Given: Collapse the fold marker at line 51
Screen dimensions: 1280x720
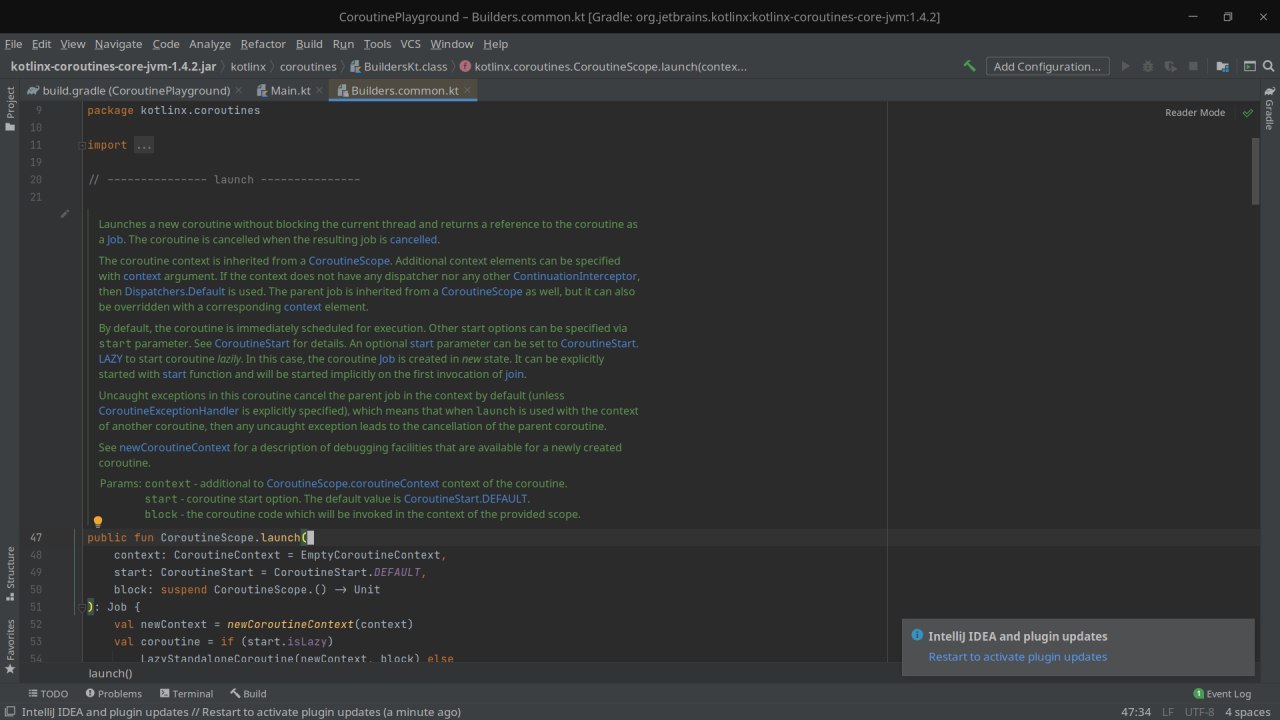Looking at the screenshot, I should click(81, 606).
